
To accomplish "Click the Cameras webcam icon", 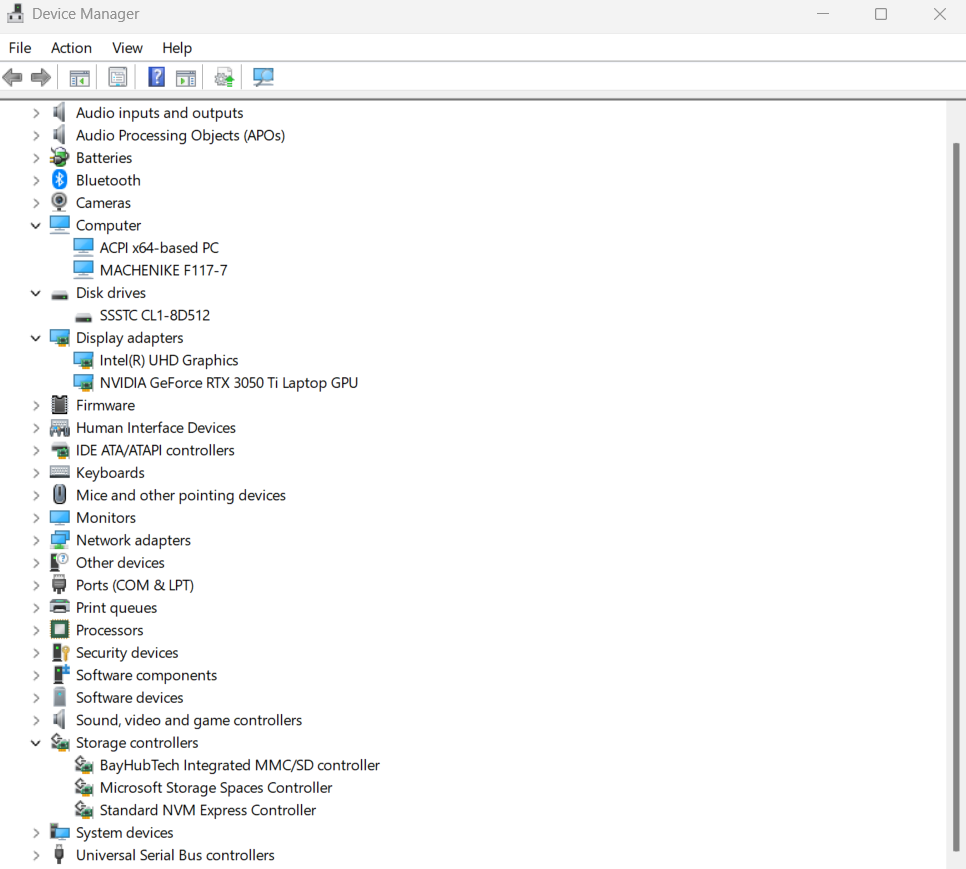I will pyautogui.click(x=59, y=203).
